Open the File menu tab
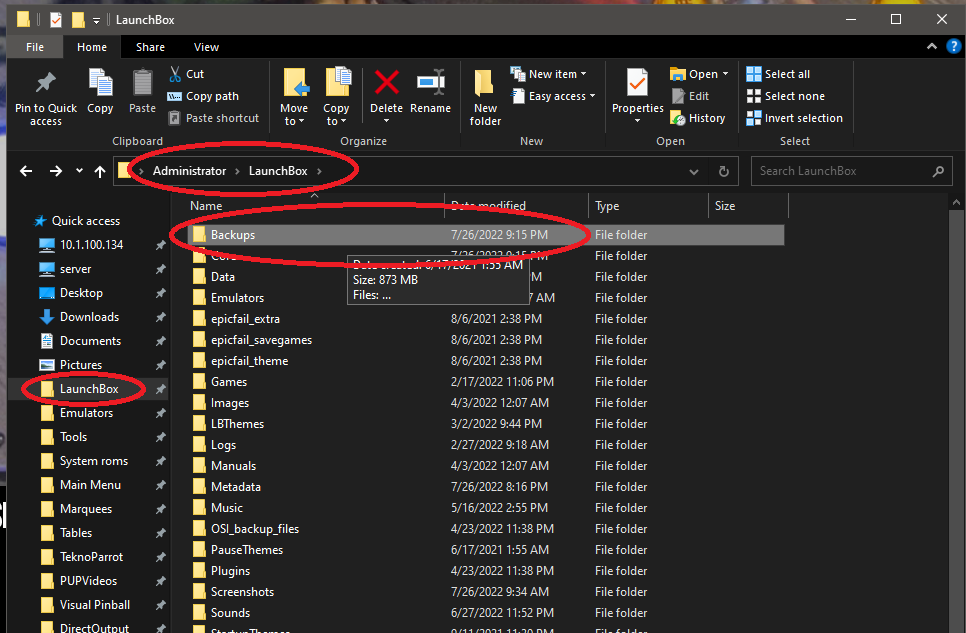The width and height of the screenshot is (966, 633). point(34,47)
